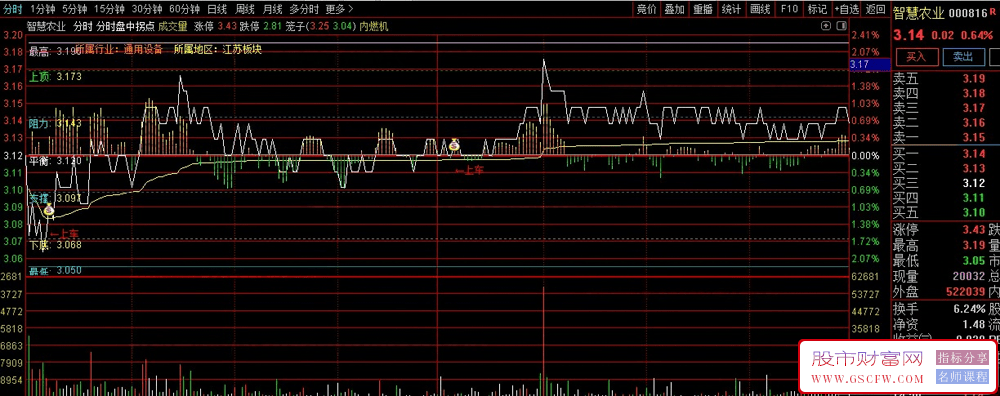Select the 卖四 ask row at 3.18
The image size is (1000, 396).
coord(944,94)
